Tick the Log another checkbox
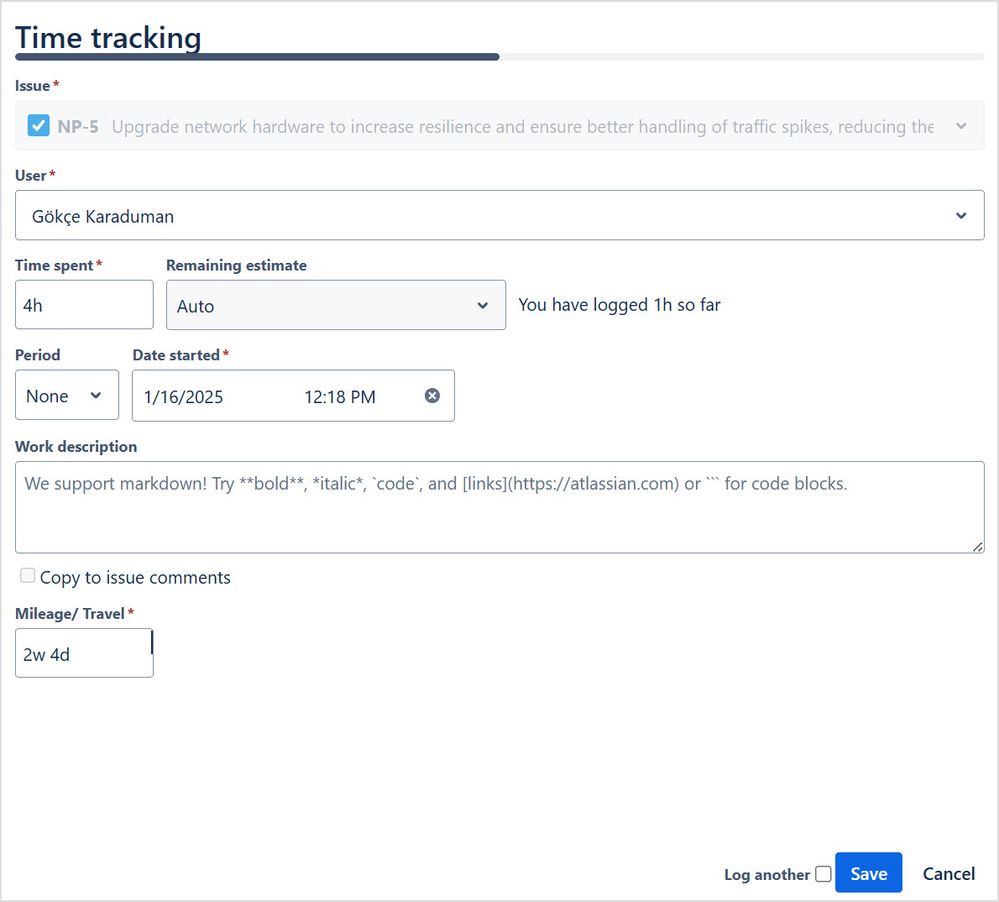Screen dimensions: 999x902 tap(823, 874)
